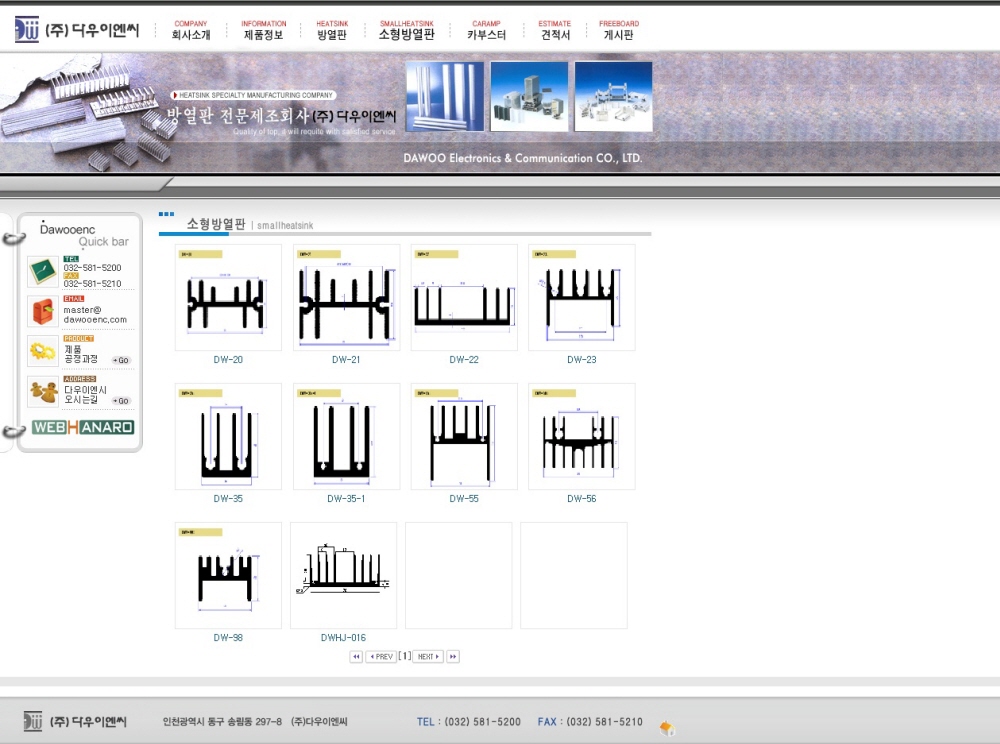The height and width of the screenshot is (744, 1000).
Task: Open the HEATSINK 방열판 menu
Action: (x=332, y=30)
